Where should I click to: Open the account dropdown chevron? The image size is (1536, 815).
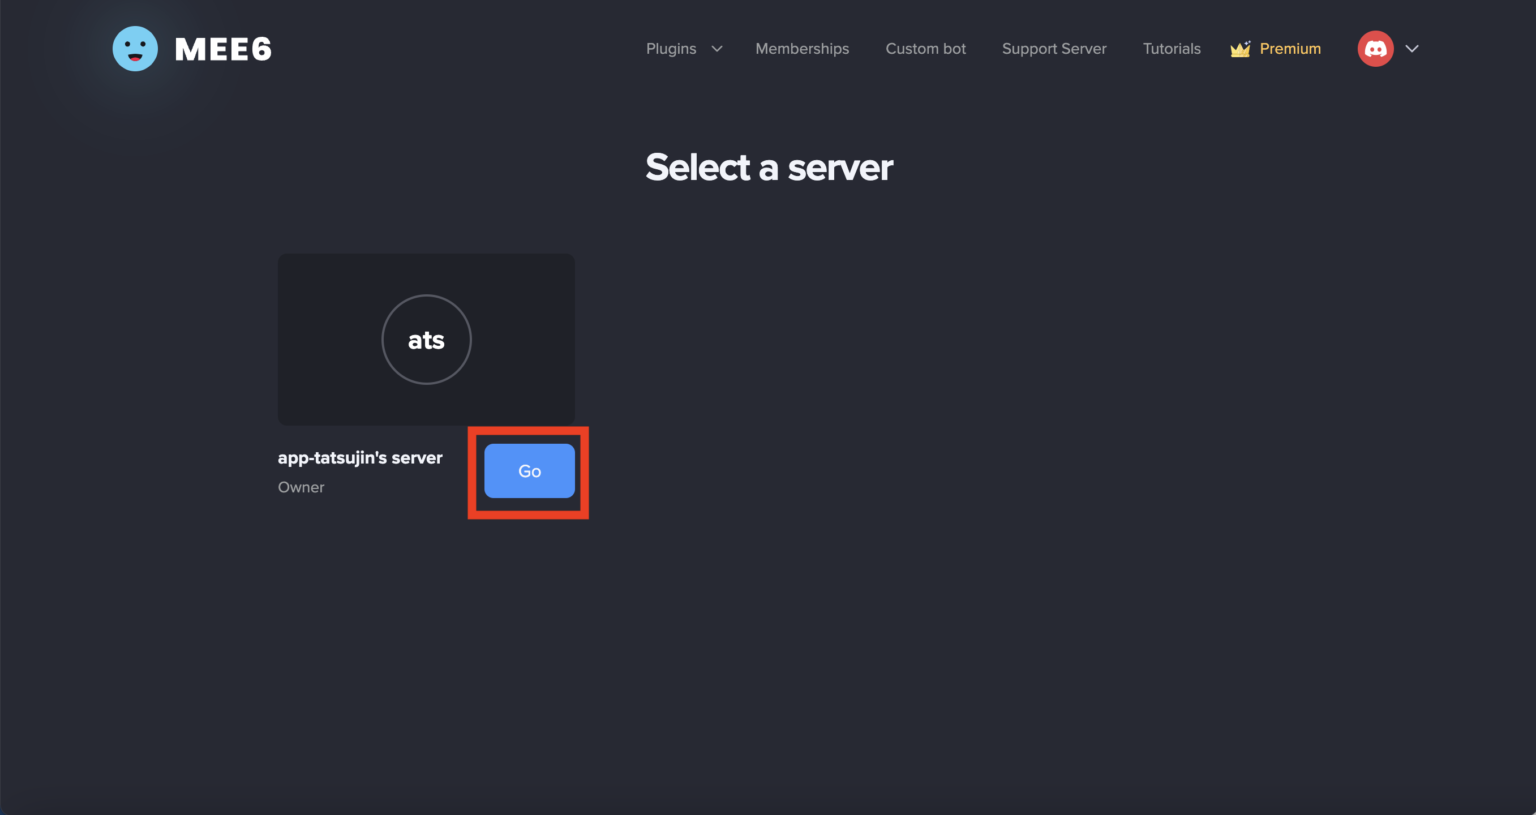[x=1412, y=48]
